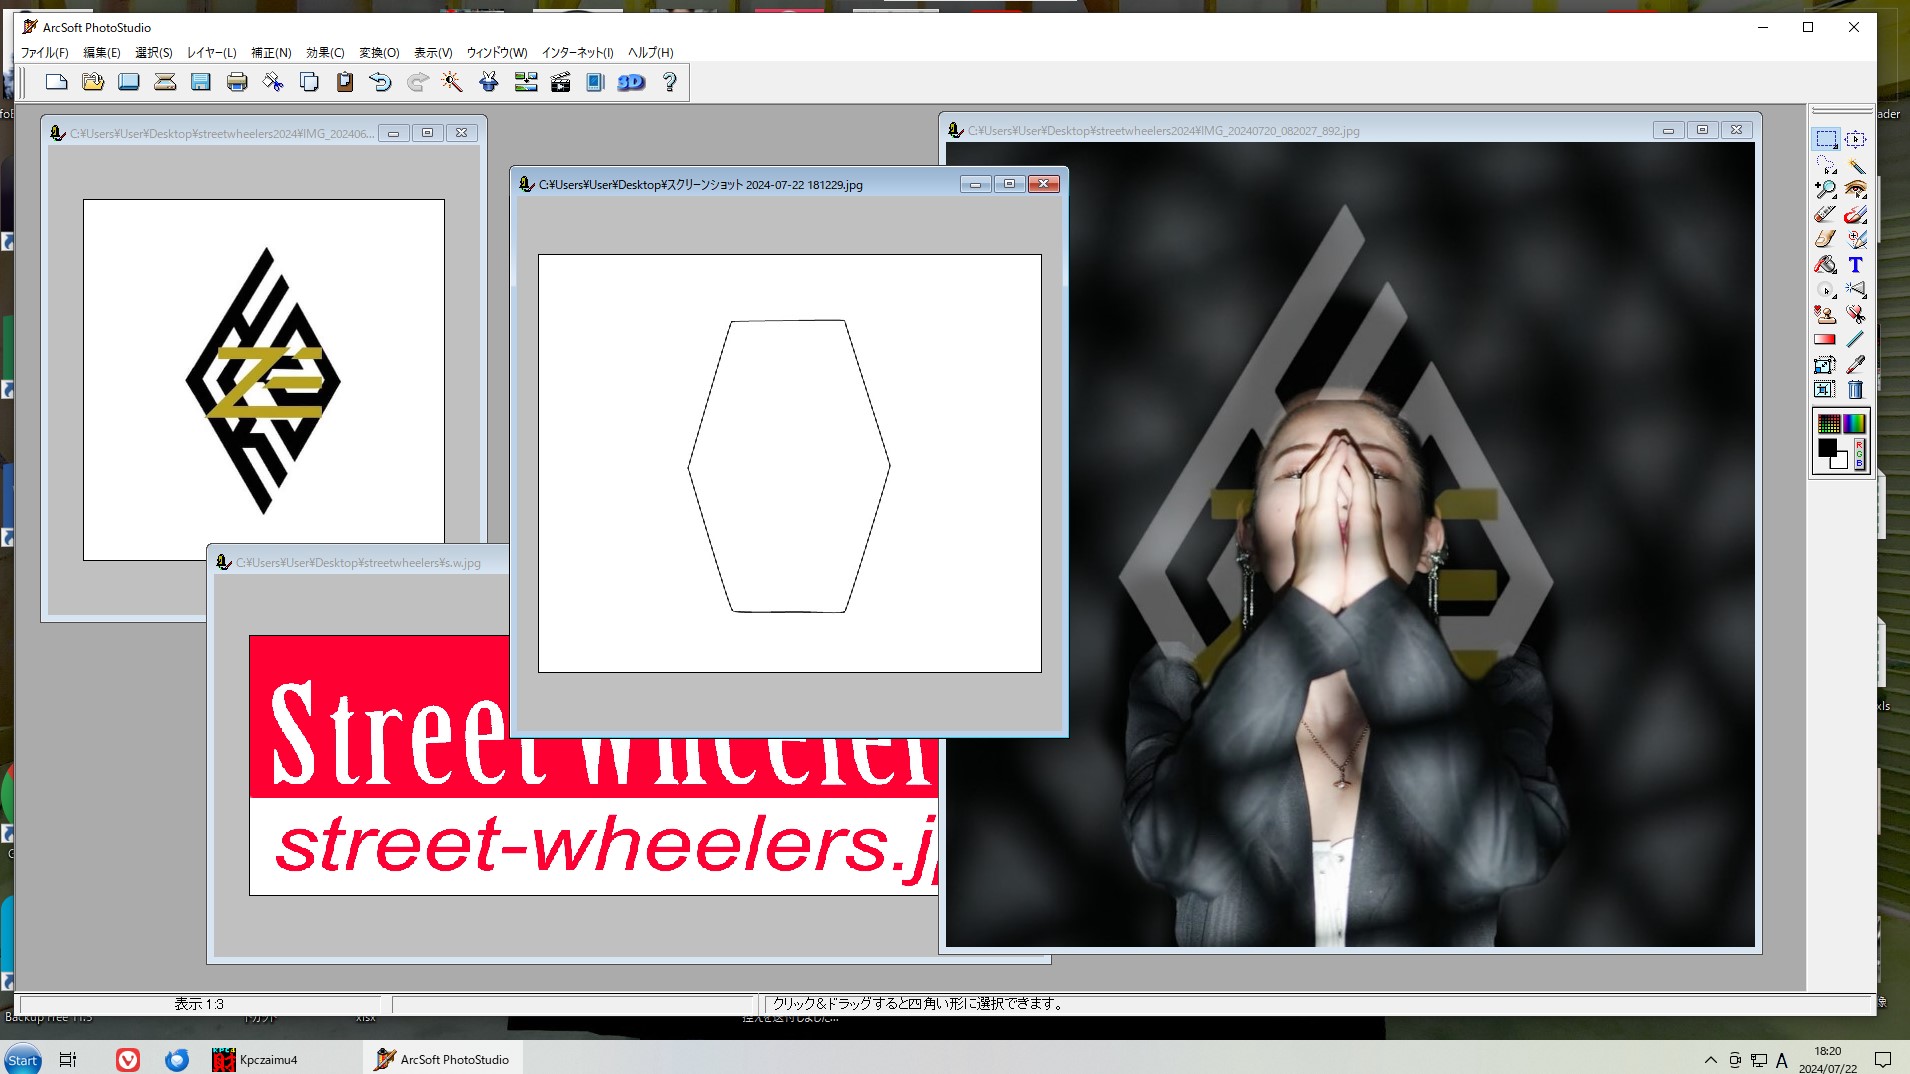
Task: Click the movie clapperboard toolbar icon
Action: [561, 82]
